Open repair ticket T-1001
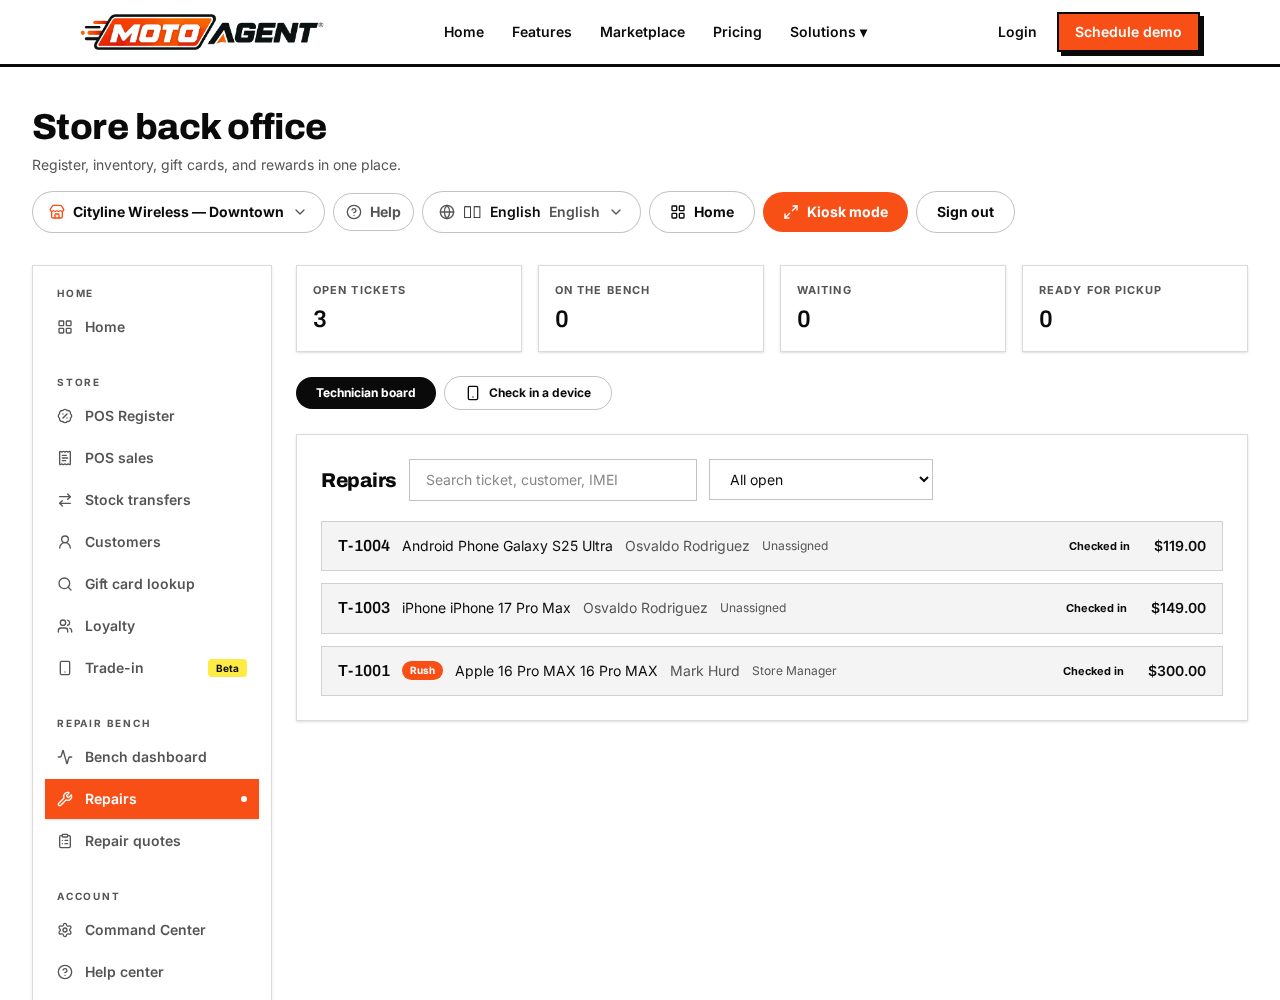 point(772,671)
